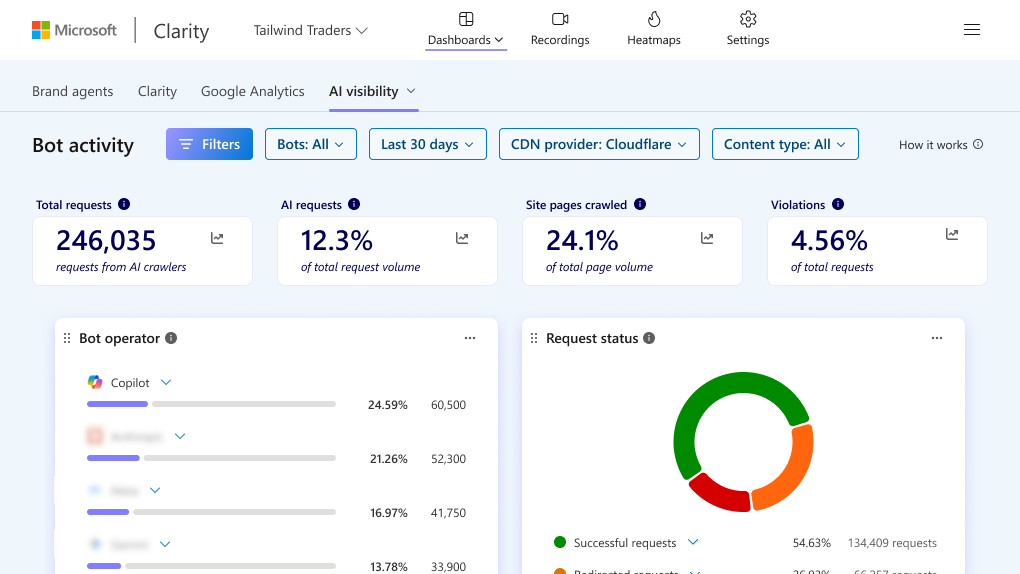This screenshot has width=1020, height=574.
Task: Expand Successful requests details
Action: 693,542
